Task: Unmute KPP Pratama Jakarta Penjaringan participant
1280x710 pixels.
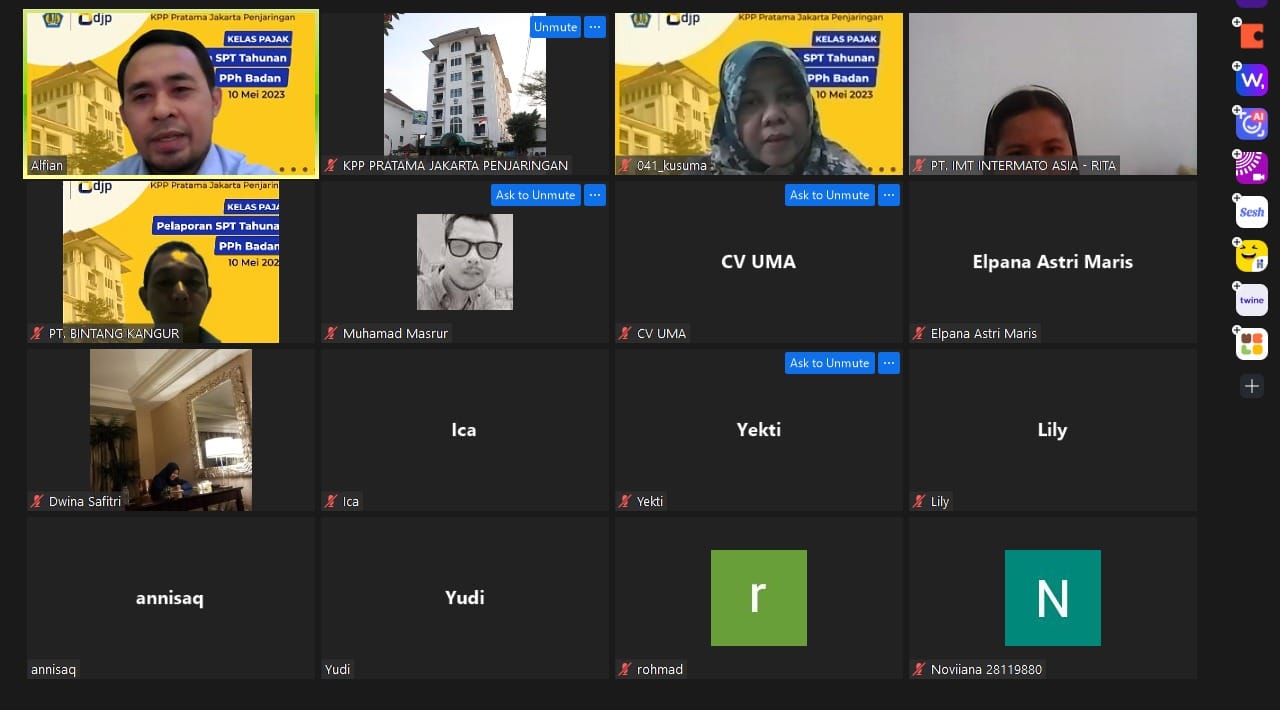Action: click(555, 27)
